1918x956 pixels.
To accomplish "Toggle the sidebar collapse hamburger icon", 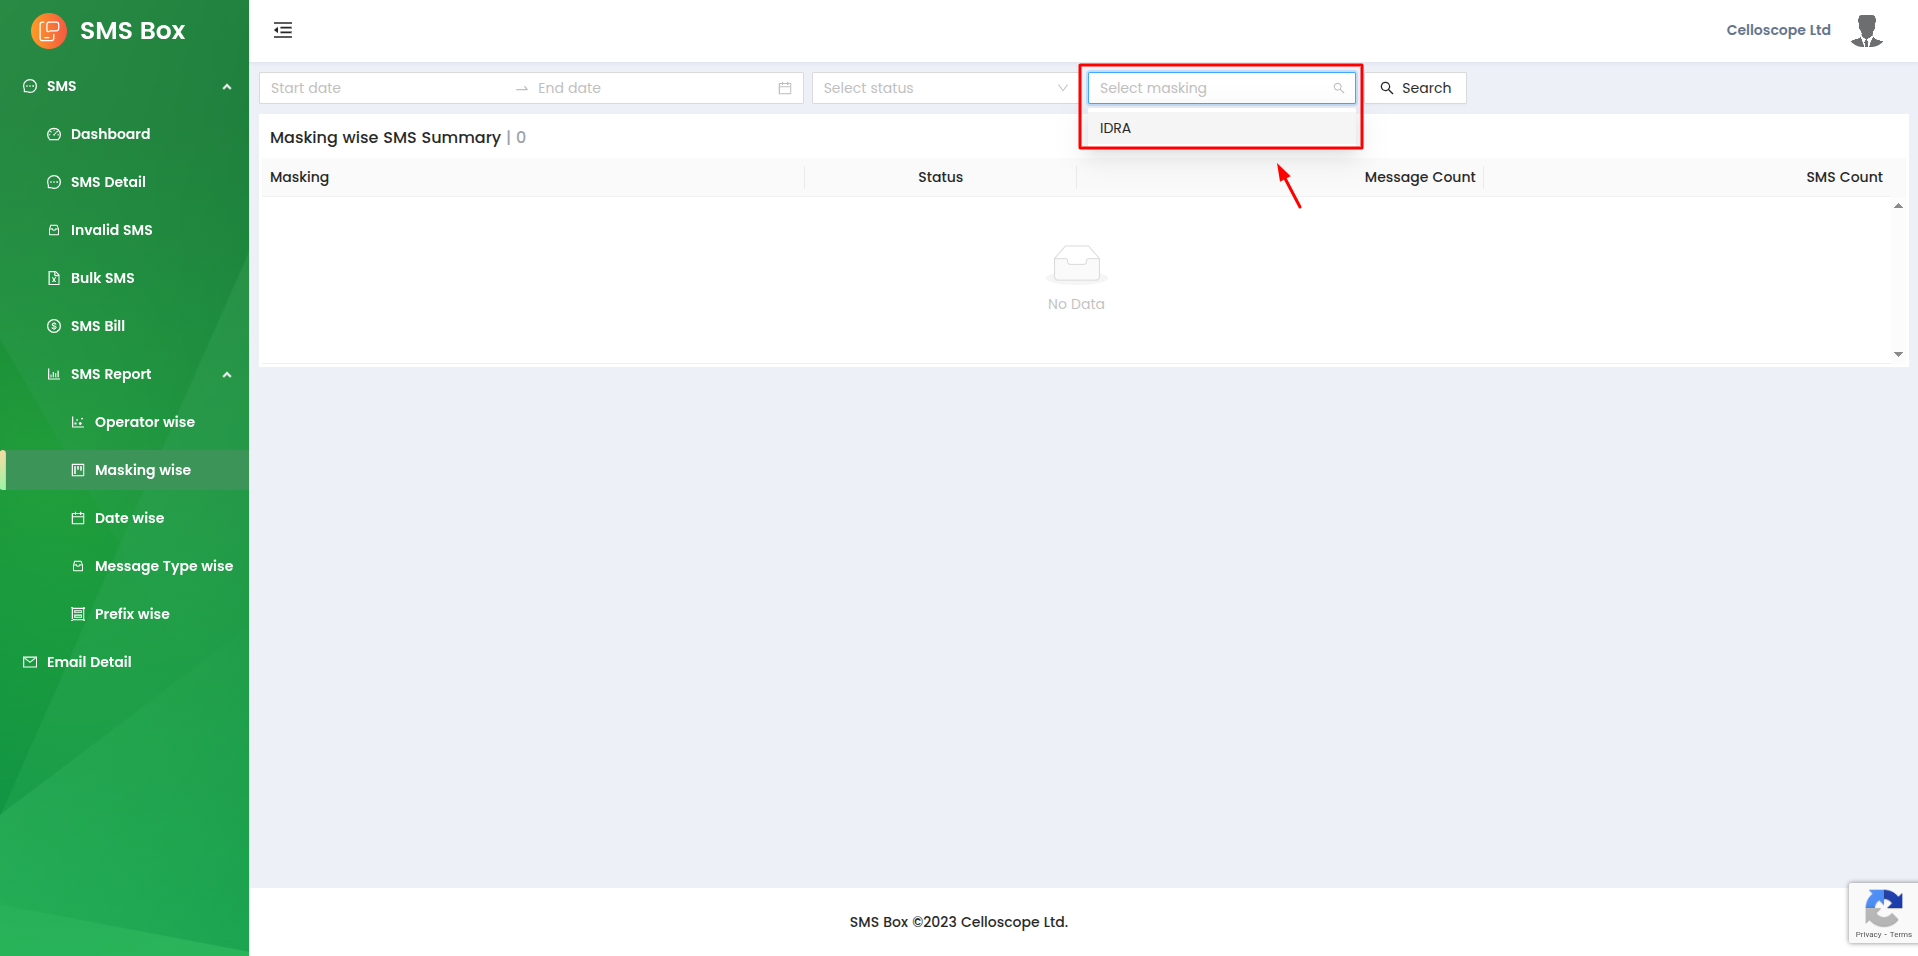I will click(x=283, y=30).
